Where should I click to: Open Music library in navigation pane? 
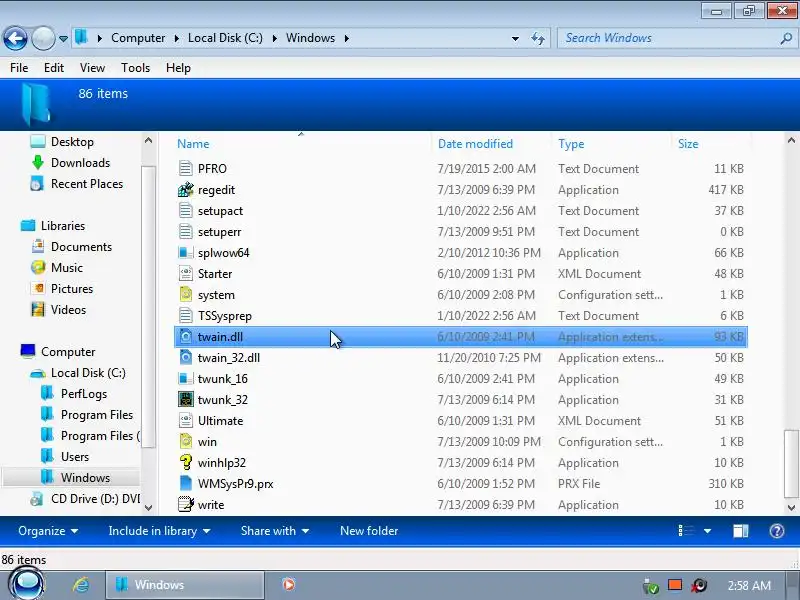pyautogui.click(x=66, y=267)
